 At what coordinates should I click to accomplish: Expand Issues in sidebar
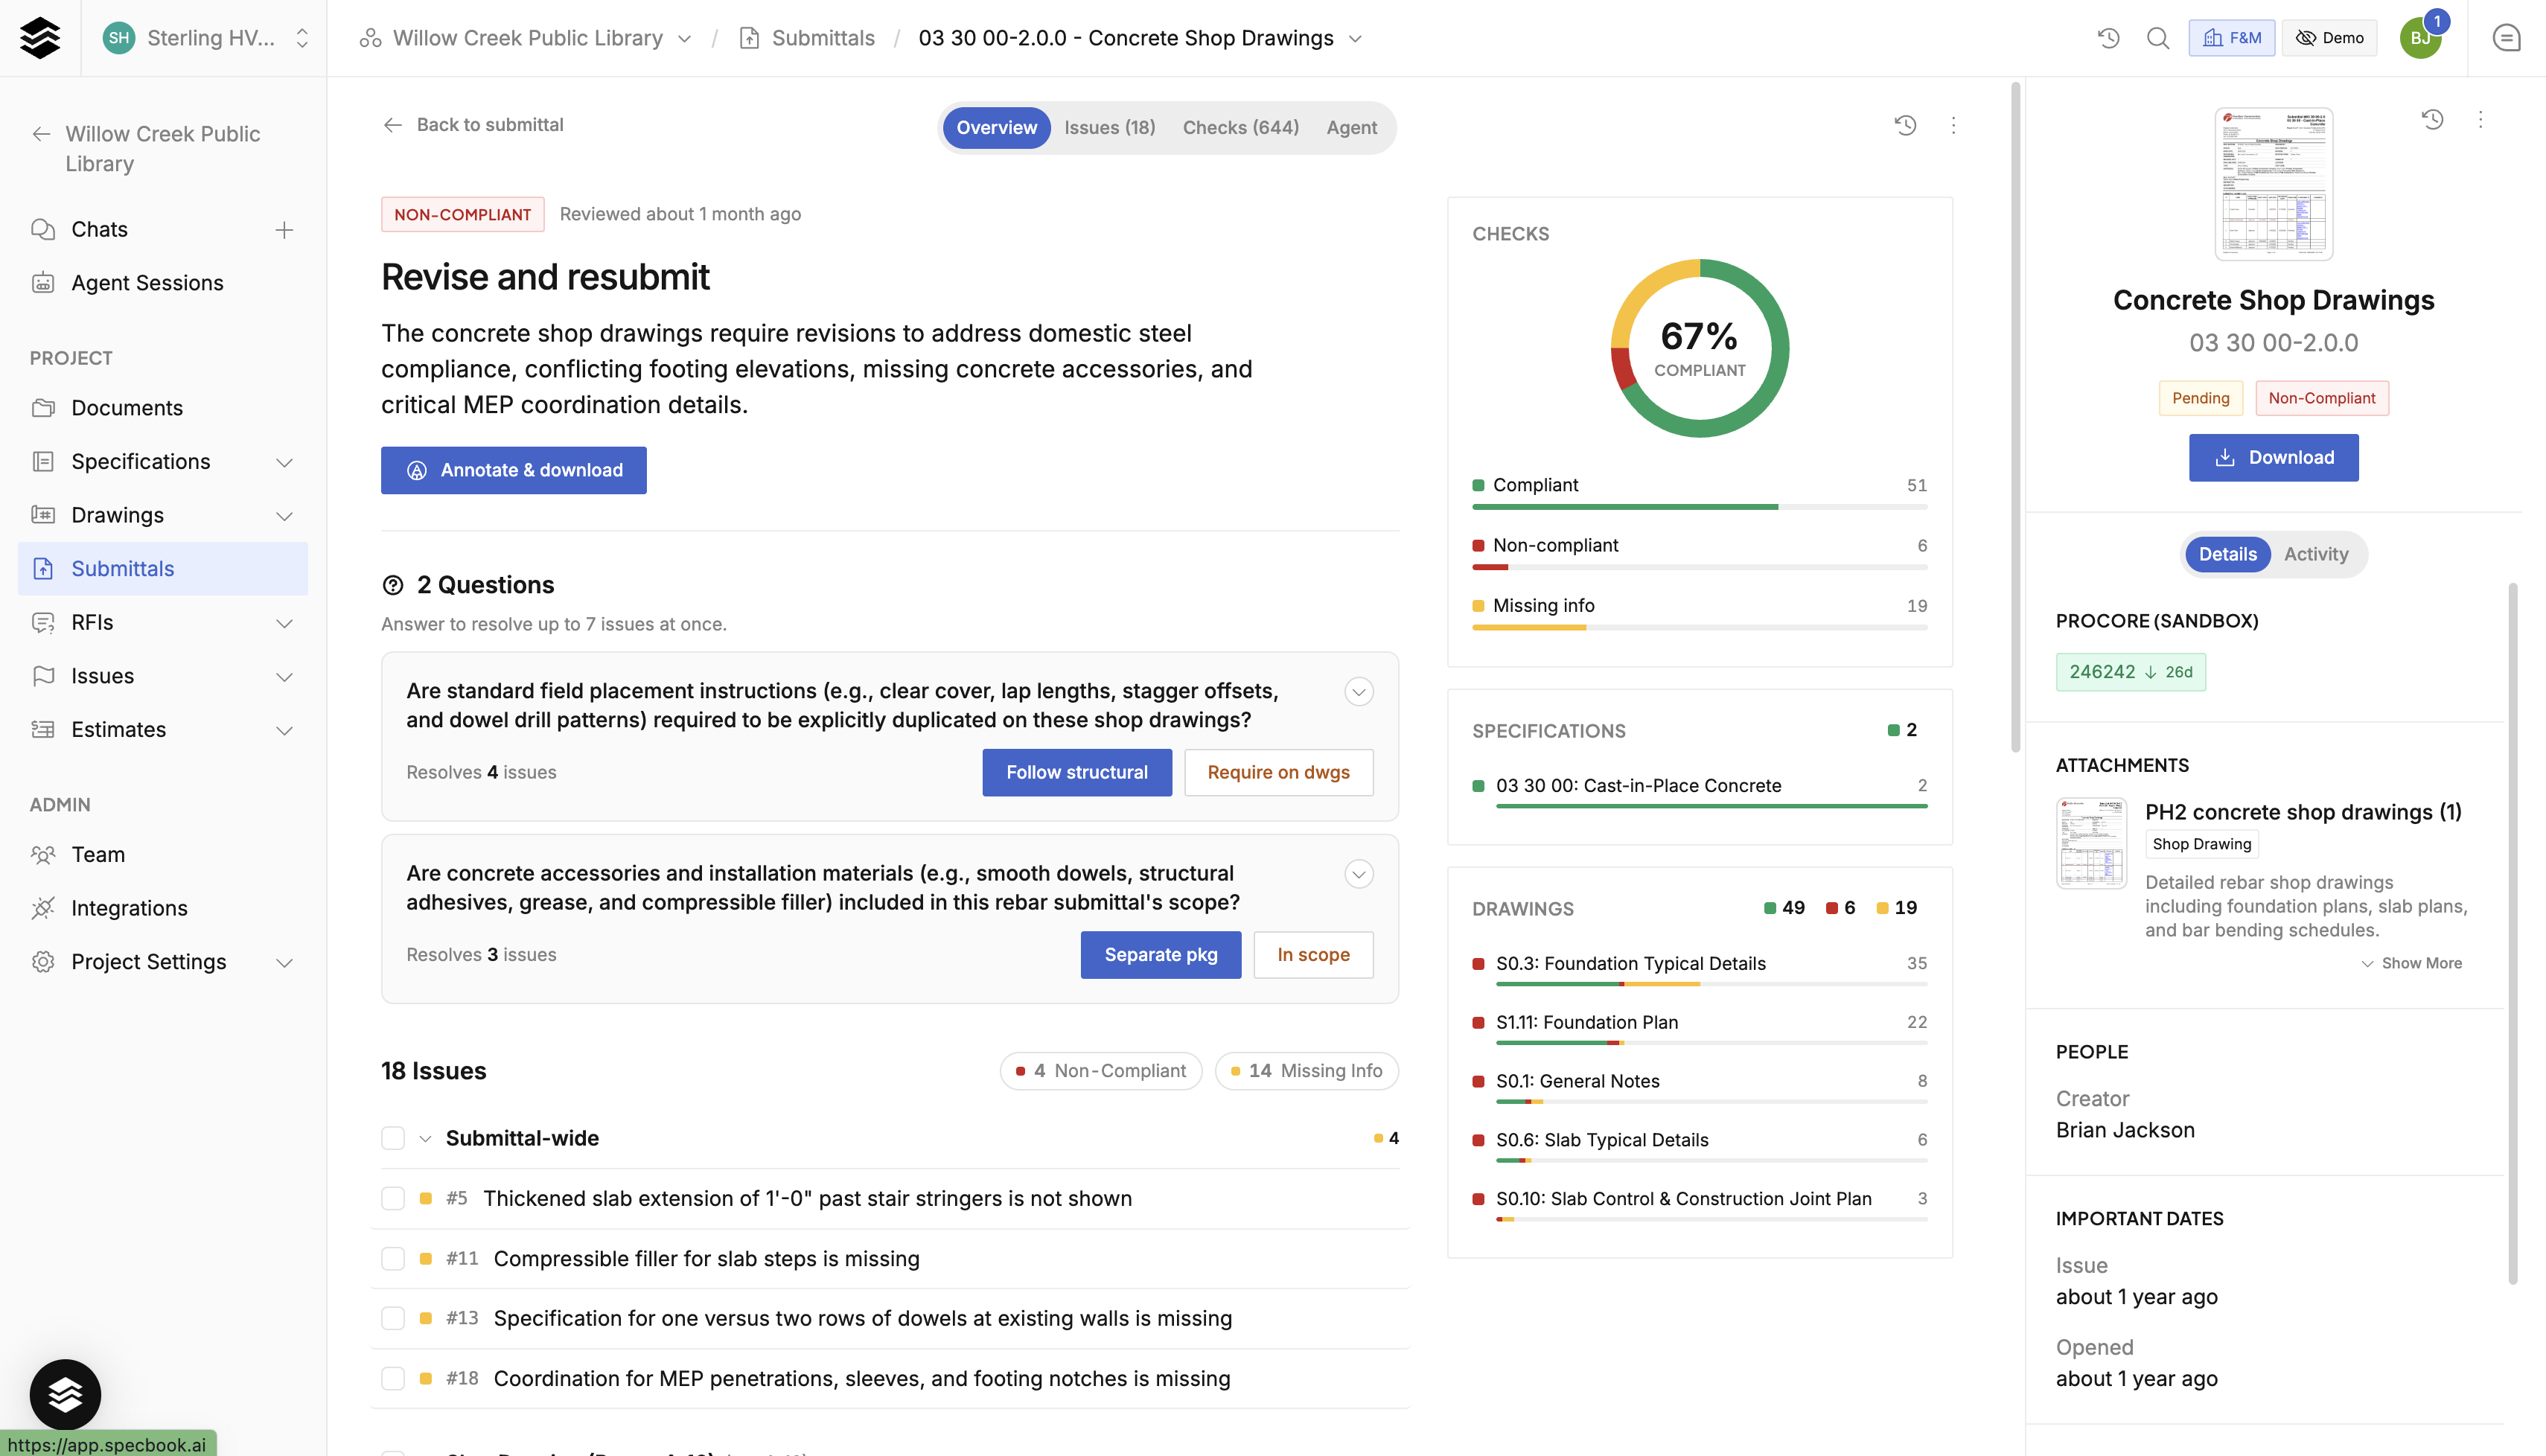[x=285, y=677]
